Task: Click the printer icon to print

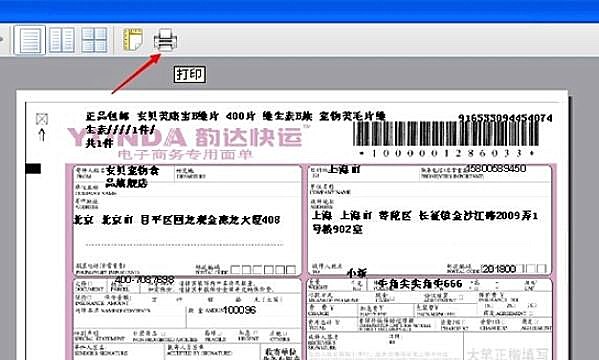Action: coord(165,40)
